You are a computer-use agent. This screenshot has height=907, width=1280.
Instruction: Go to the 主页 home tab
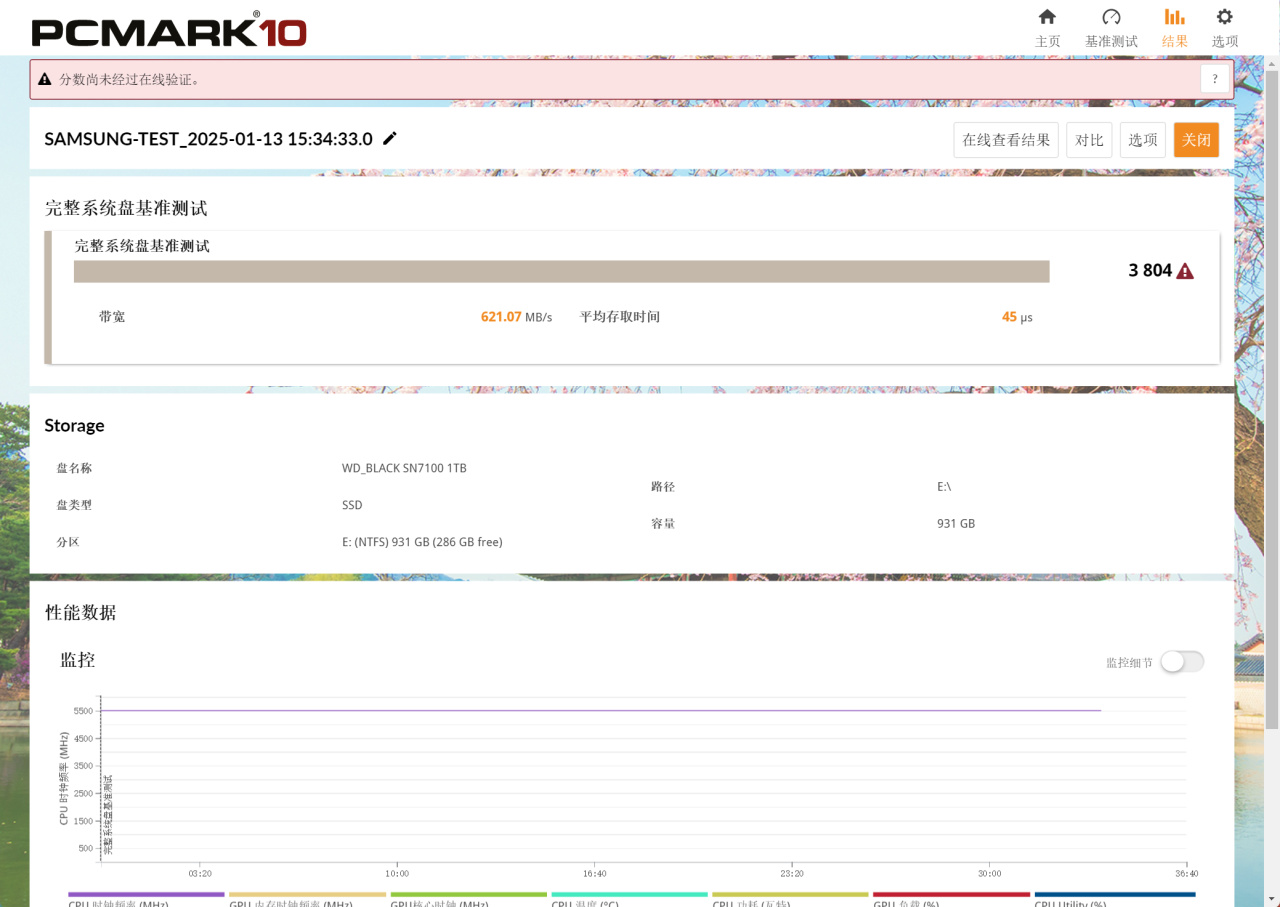(1047, 28)
